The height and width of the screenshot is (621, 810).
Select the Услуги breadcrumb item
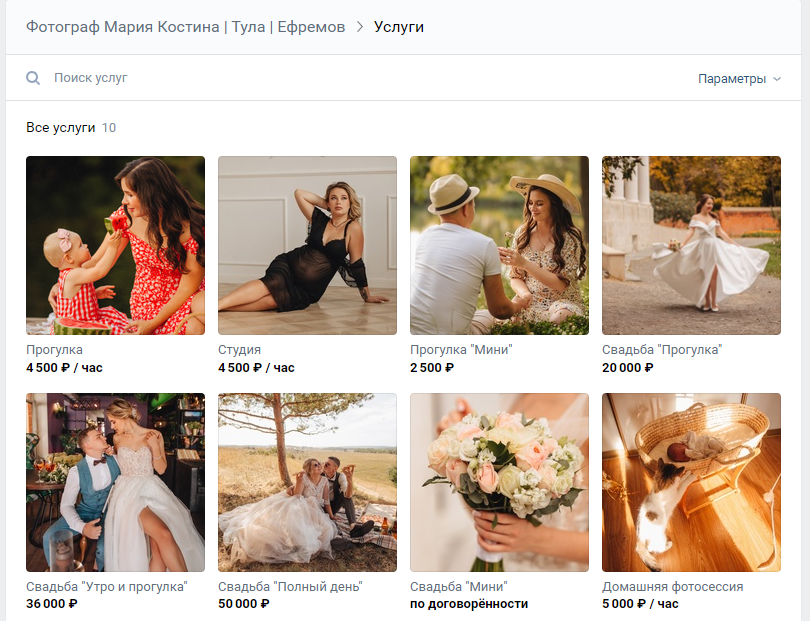(x=399, y=27)
